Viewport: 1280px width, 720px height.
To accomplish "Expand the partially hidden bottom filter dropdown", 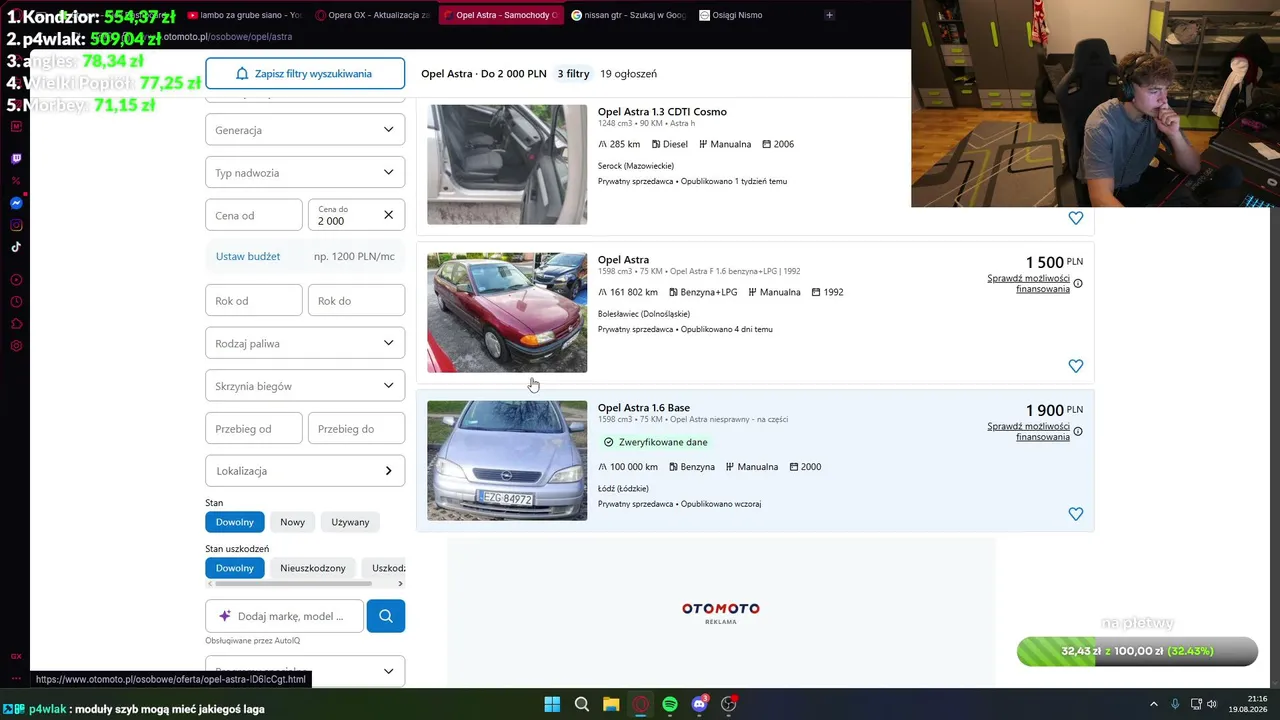I will coord(305,671).
